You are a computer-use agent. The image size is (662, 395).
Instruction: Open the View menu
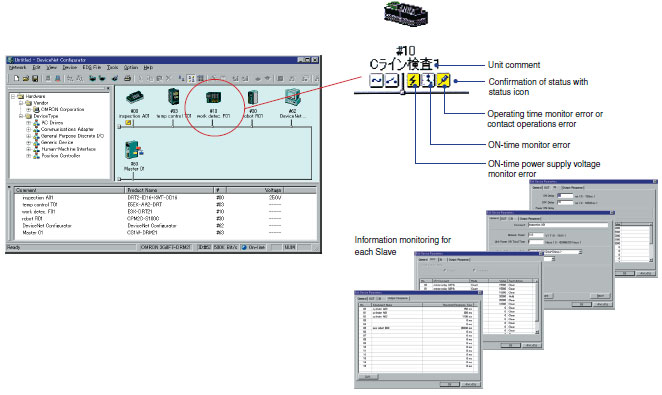coord(52,68)
